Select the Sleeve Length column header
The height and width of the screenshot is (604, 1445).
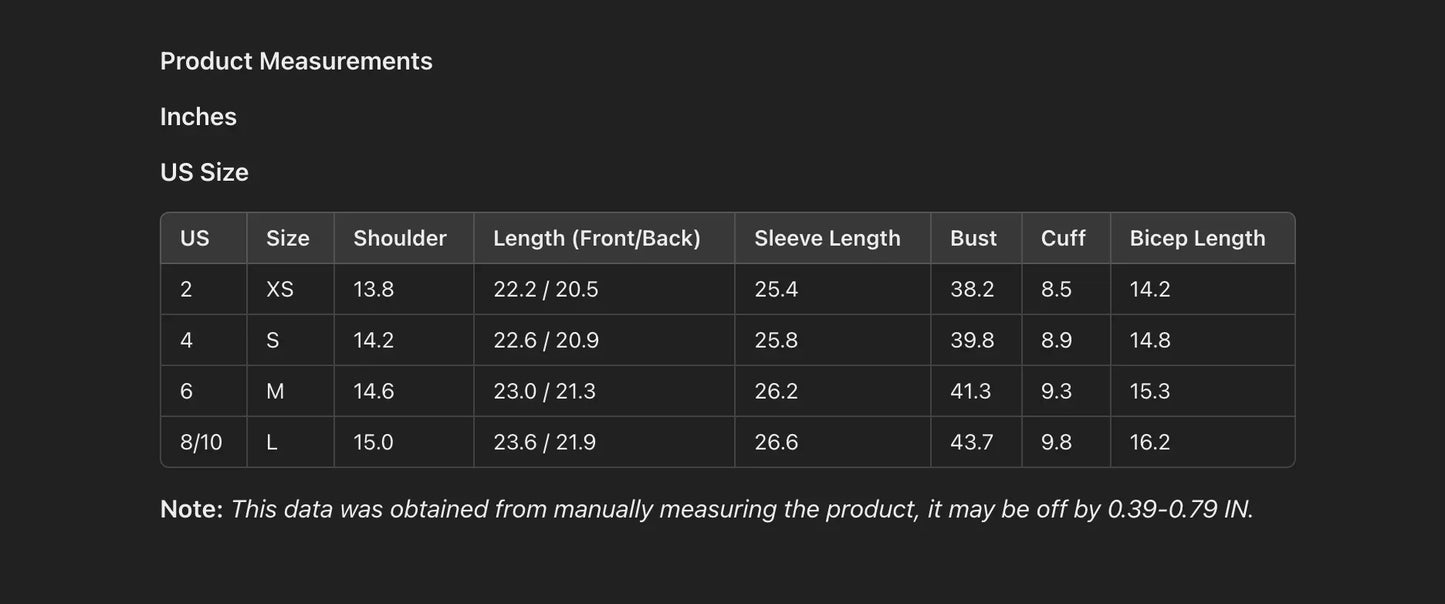click(x=827, y=238)
